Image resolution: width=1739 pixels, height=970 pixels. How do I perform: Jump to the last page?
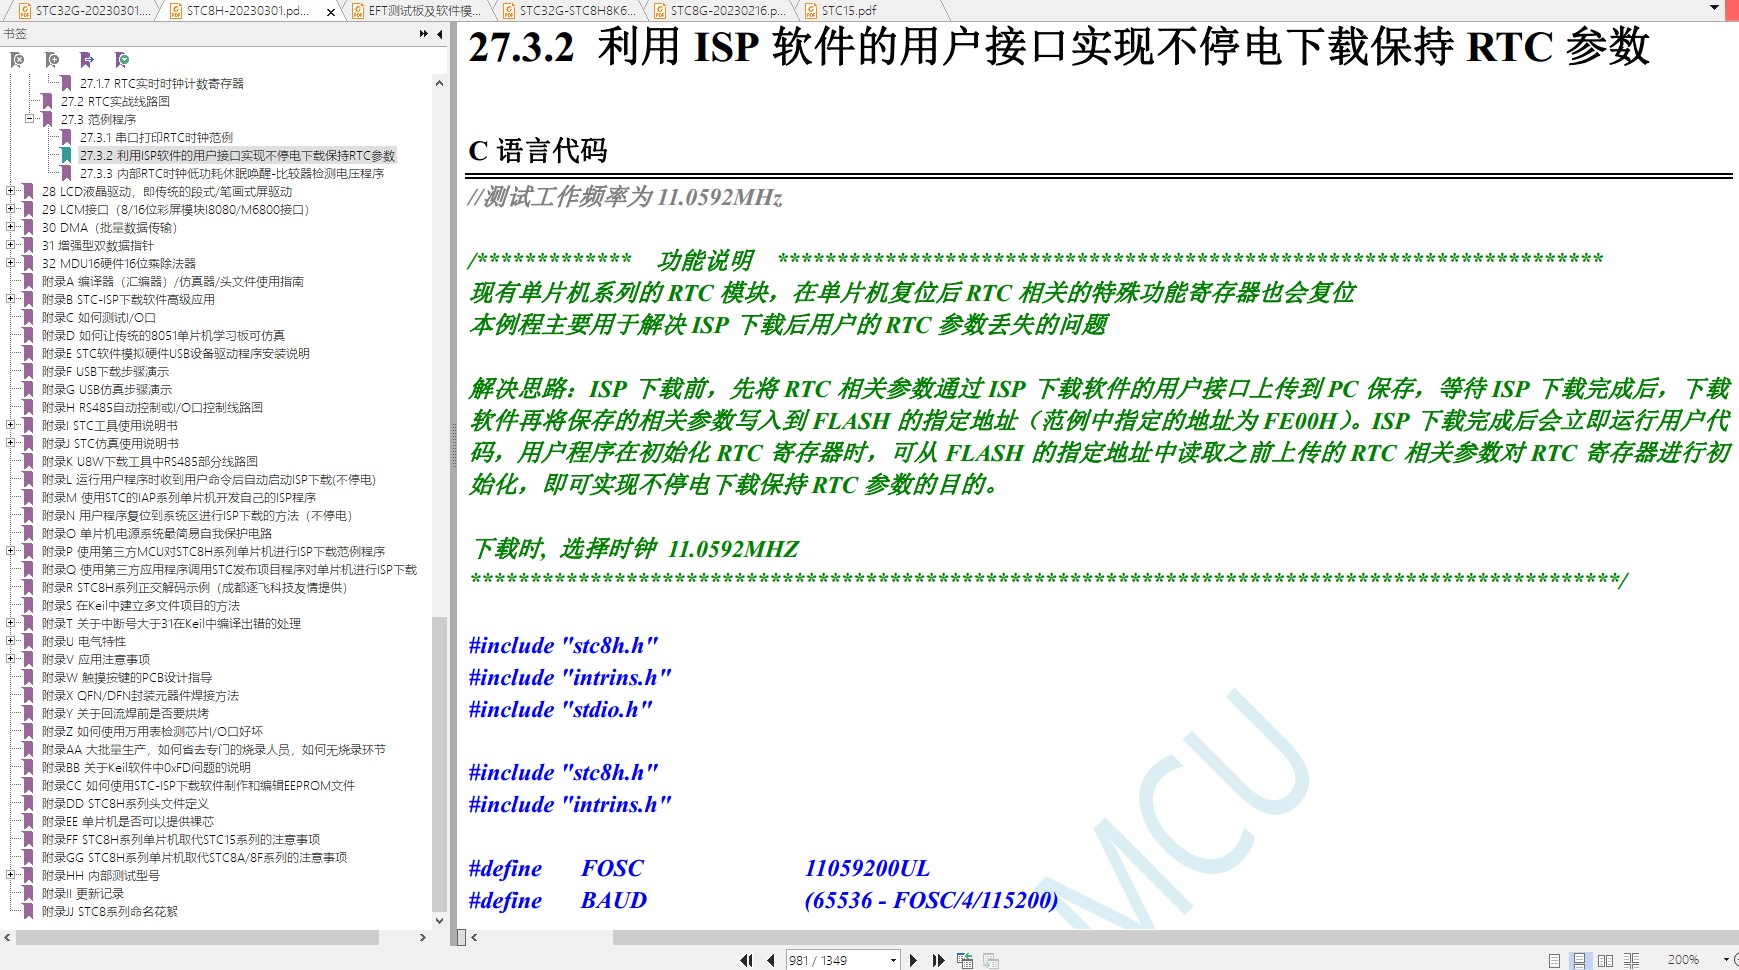click(938, 960)
